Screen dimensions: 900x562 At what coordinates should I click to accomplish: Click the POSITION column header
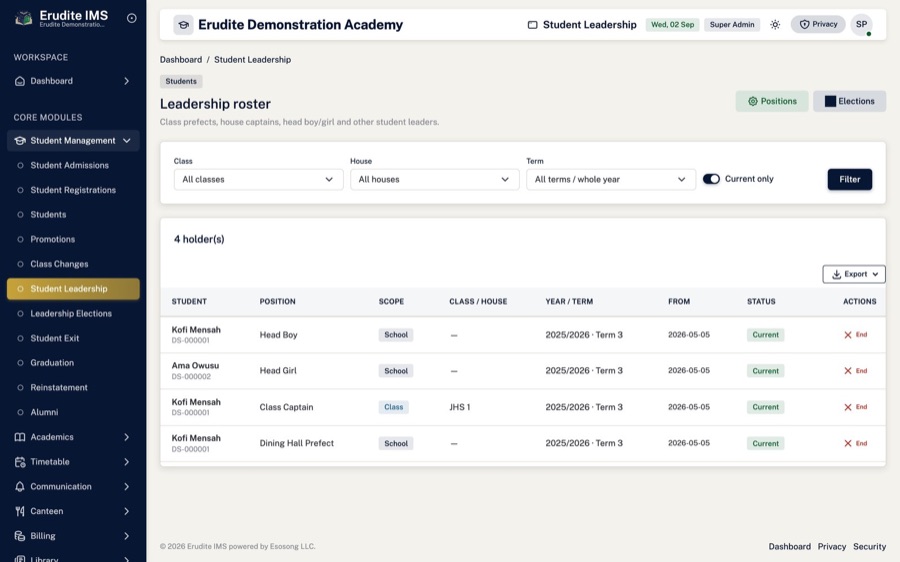click(277, 301)
